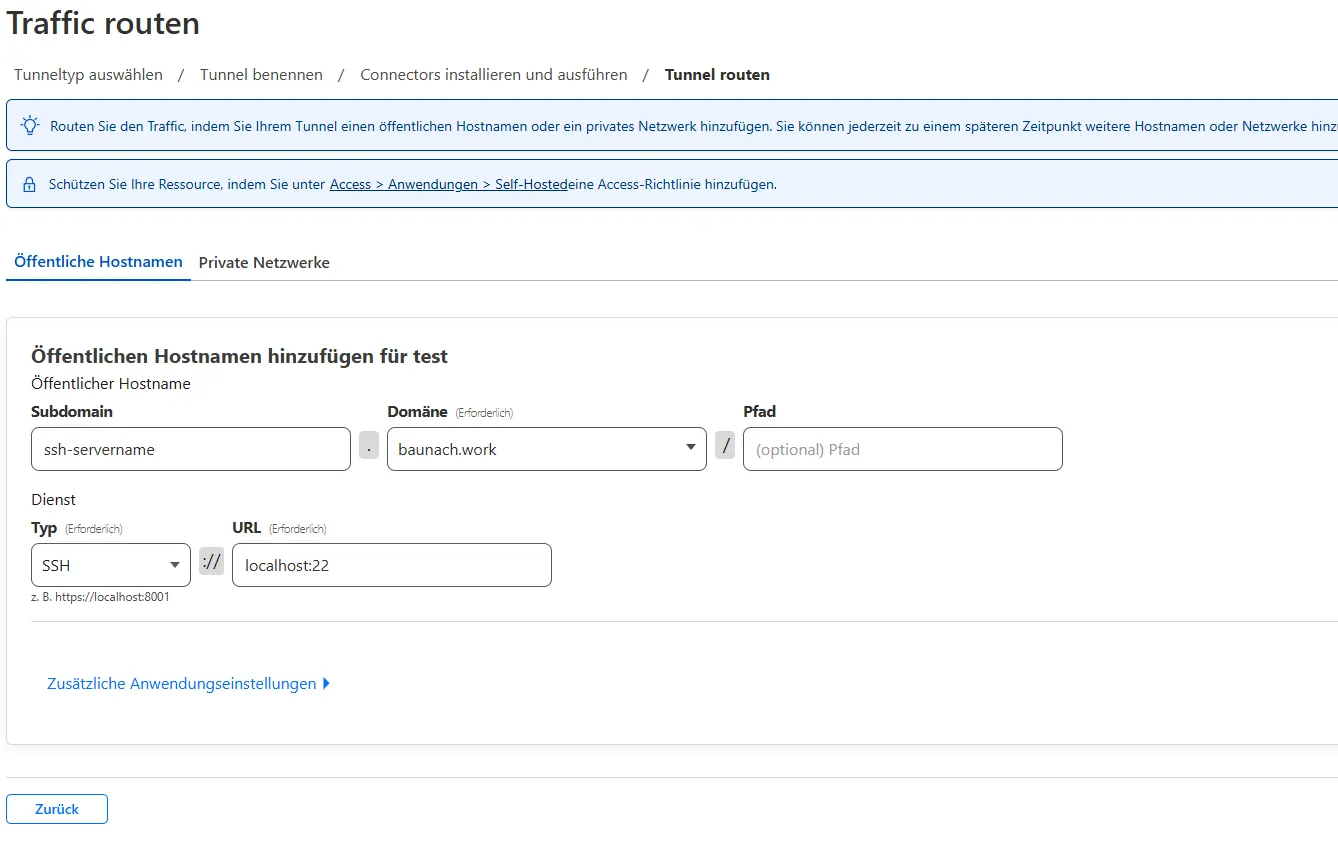Click the slash separator before the Pfad field
Viewport: 1338px width, 850px height.
point(725,446)
